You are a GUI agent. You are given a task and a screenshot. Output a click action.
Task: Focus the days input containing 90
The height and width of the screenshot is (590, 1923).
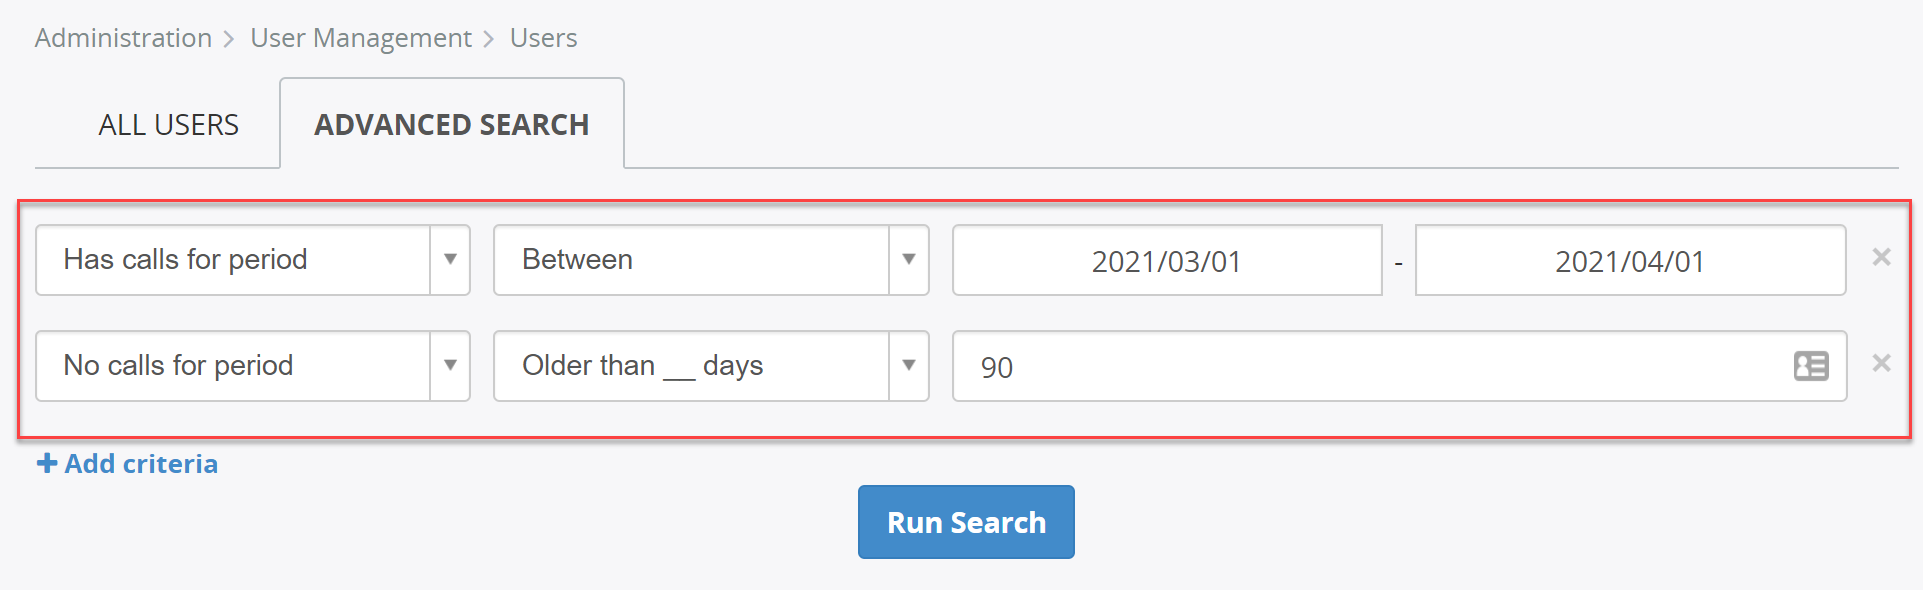point(1399,366)
